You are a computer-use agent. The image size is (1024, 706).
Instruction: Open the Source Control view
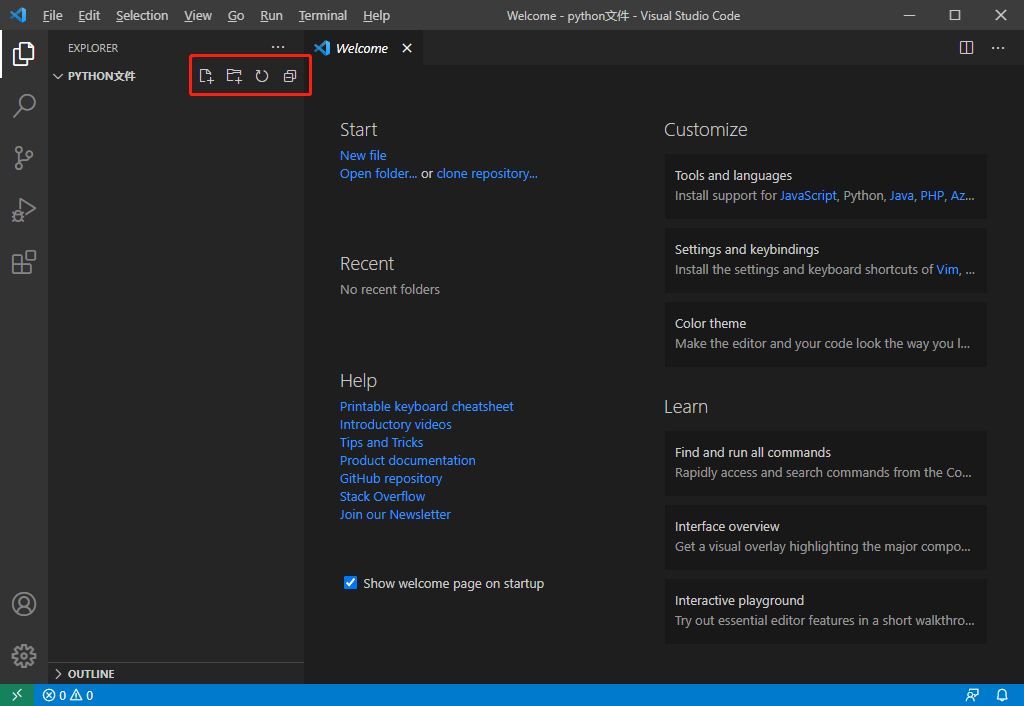(24, 158)
